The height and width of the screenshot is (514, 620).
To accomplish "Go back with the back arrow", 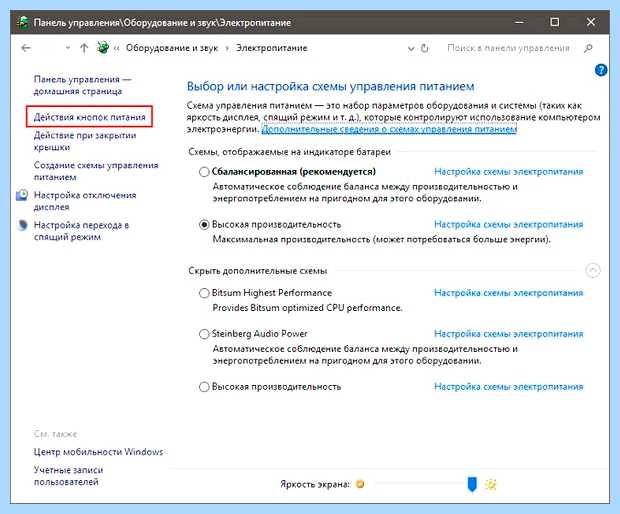I will click(26, 48).
